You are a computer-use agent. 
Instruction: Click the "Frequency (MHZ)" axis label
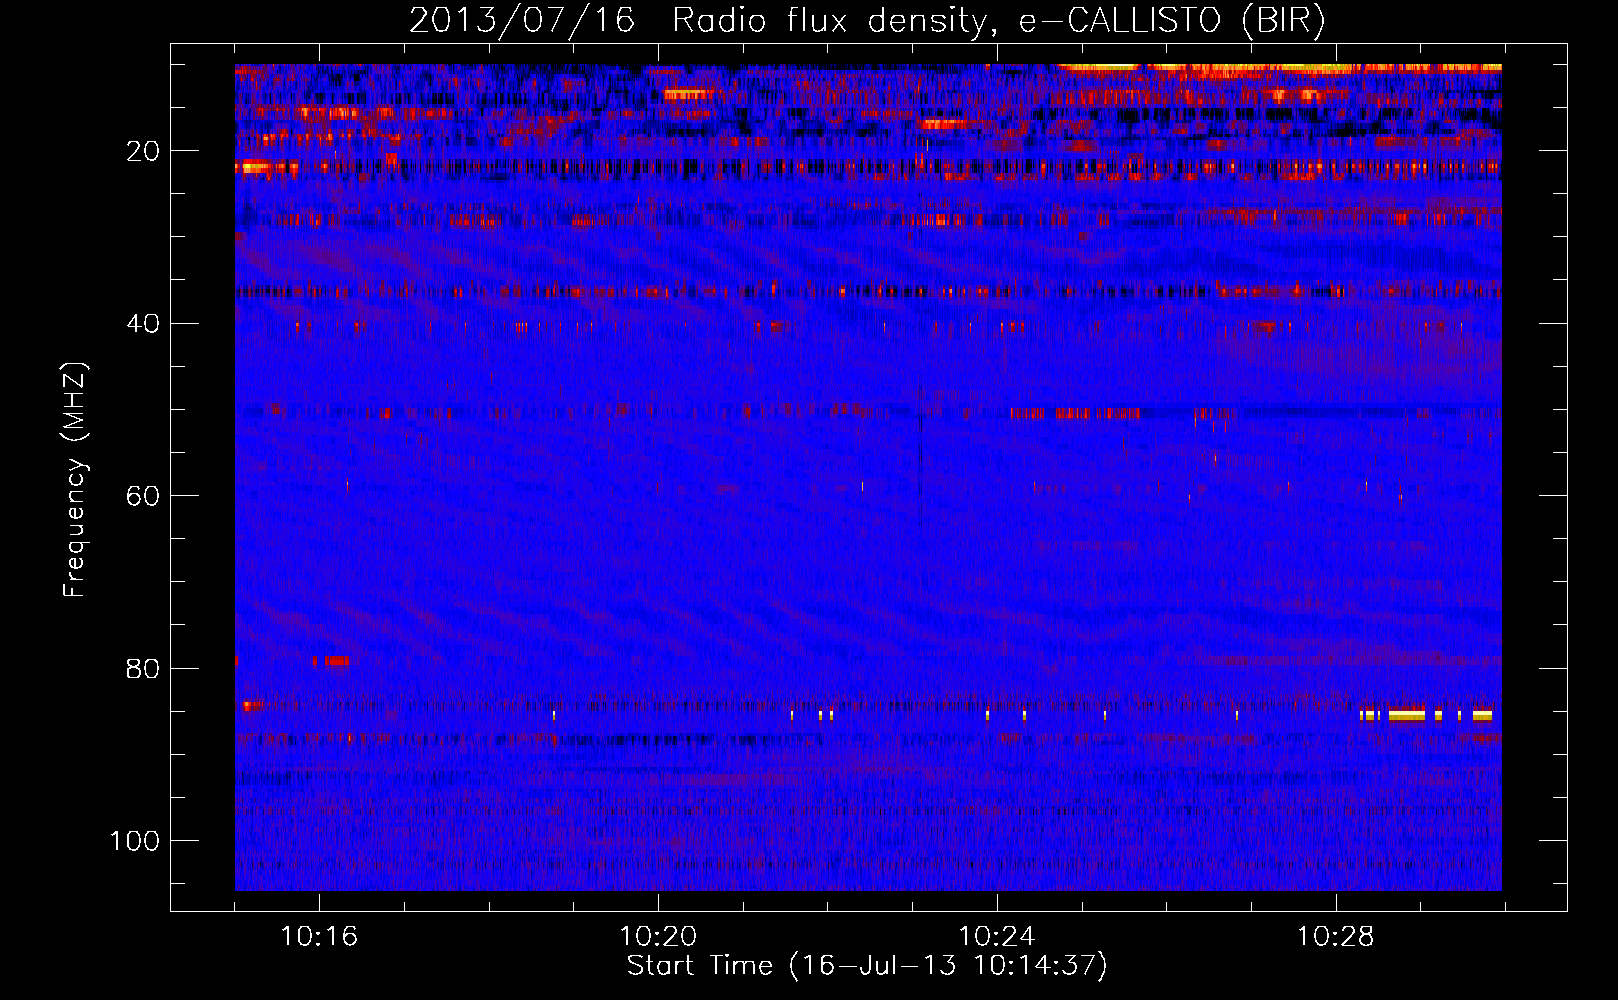[75, 480]
